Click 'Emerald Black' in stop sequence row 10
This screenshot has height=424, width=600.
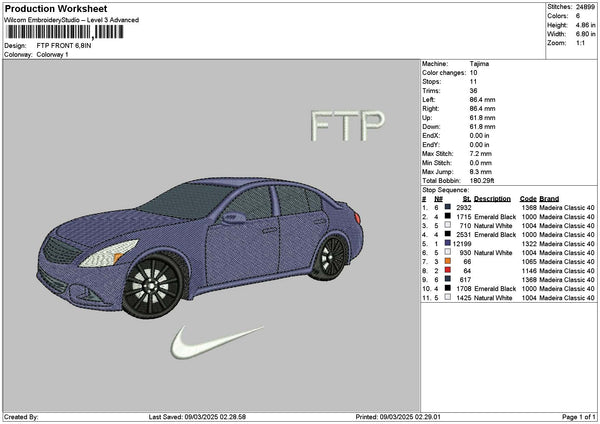point(495,289)
